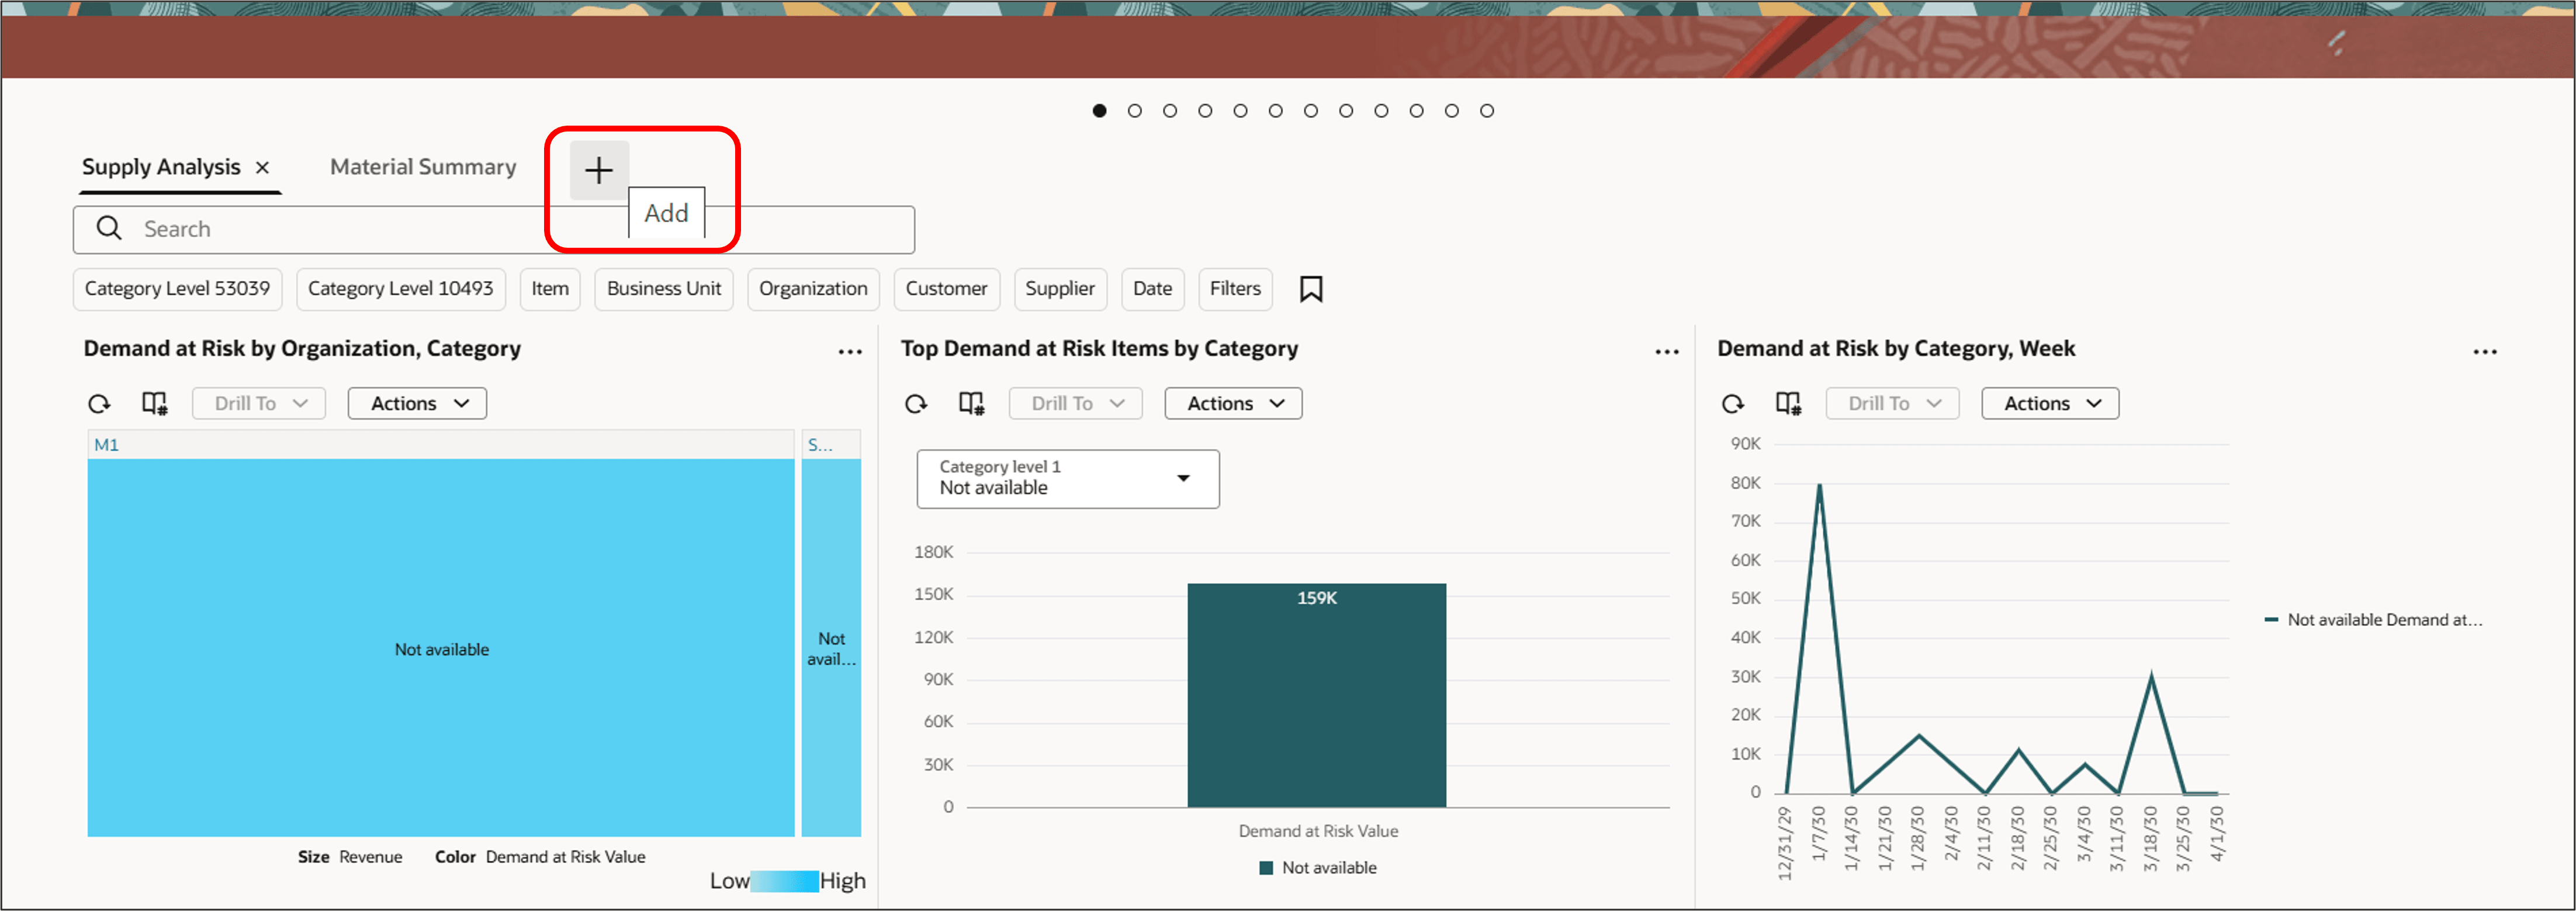This screenshot has height=911, width=2576.
Task: Expand Actions dropdown in Organization, Category panel
Action: click(x=417, y=404)
